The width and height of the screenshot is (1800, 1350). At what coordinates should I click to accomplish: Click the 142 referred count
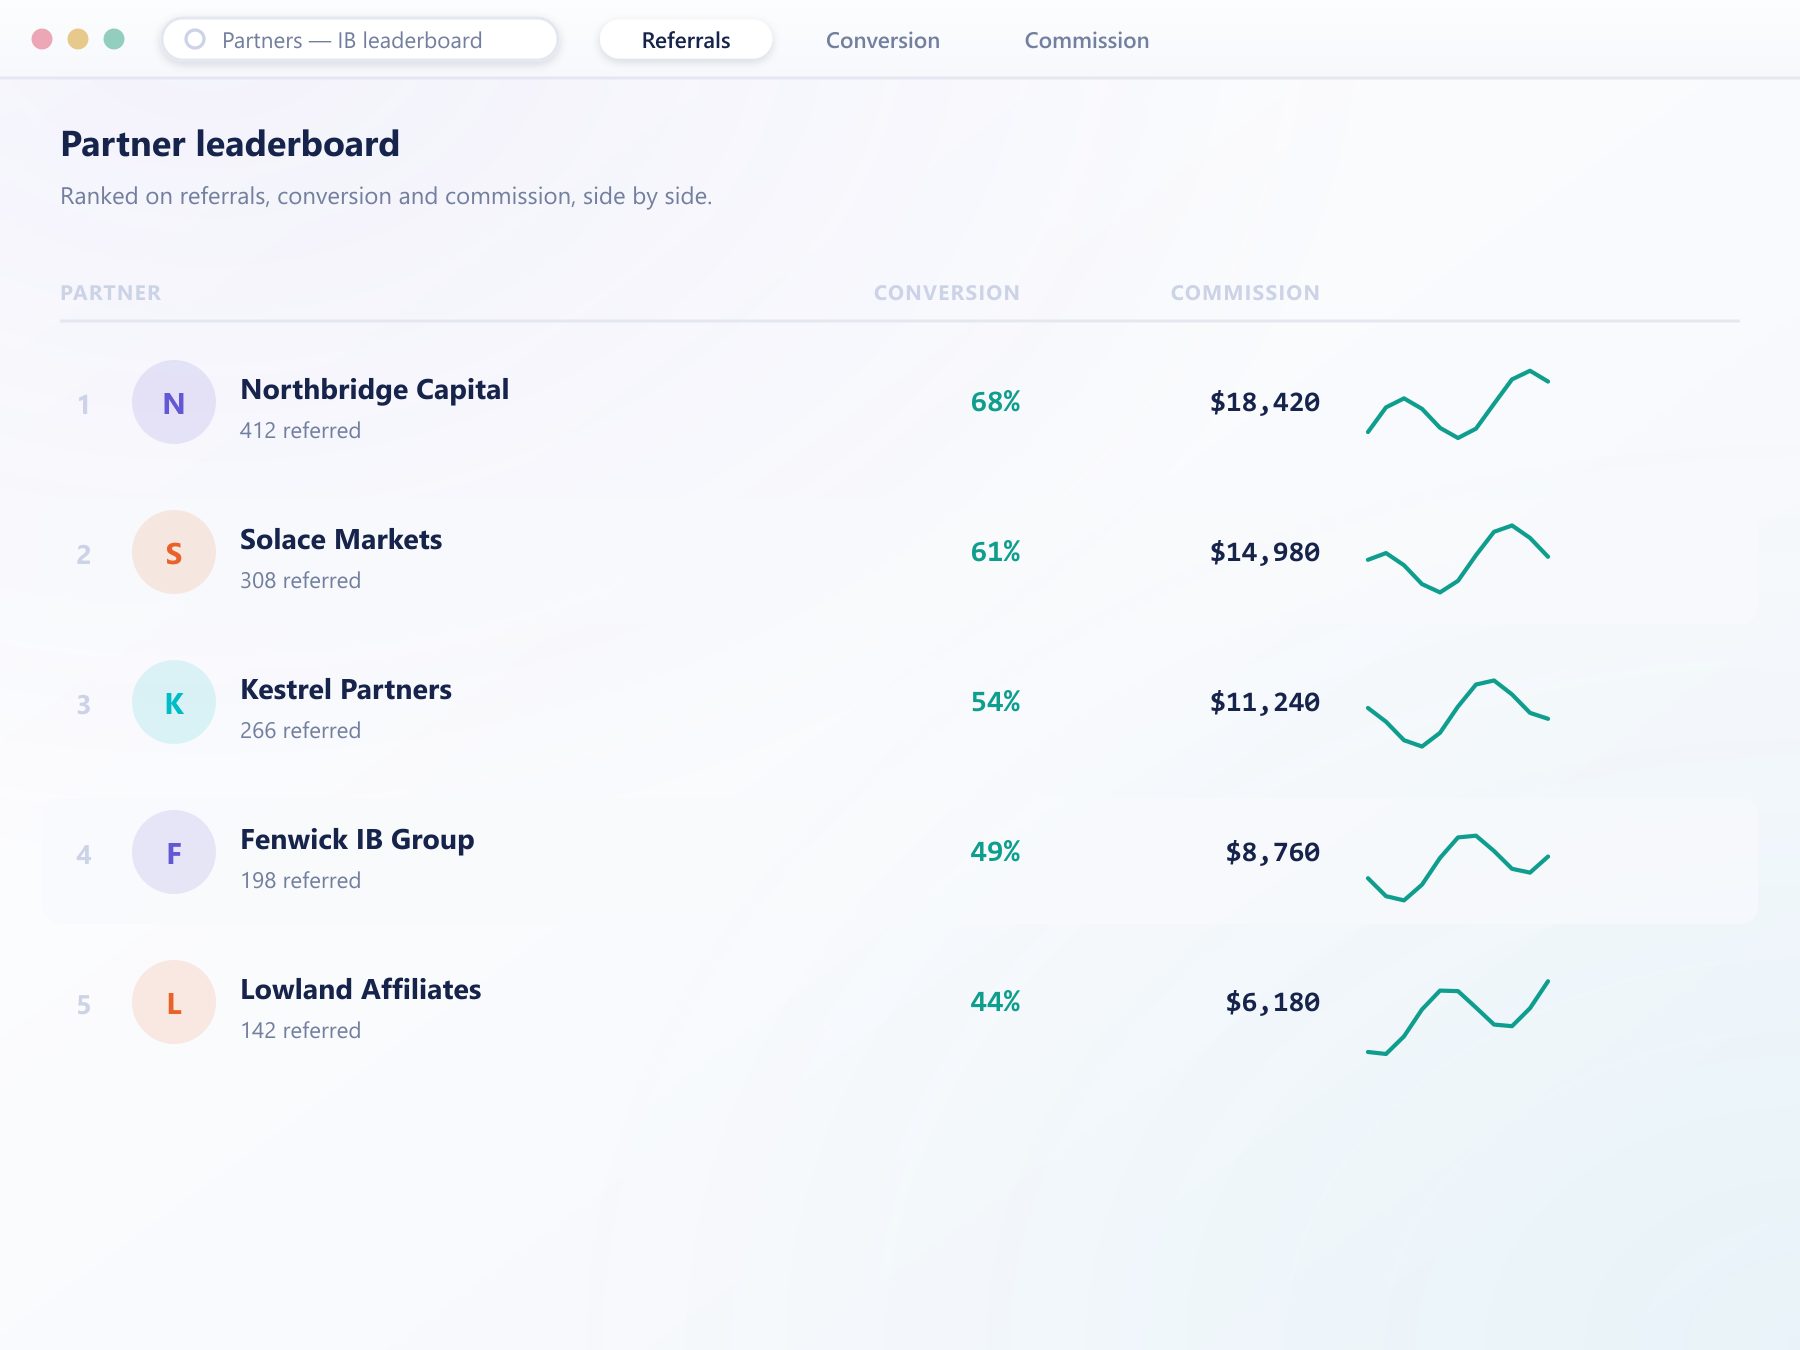pos(300,1030)
